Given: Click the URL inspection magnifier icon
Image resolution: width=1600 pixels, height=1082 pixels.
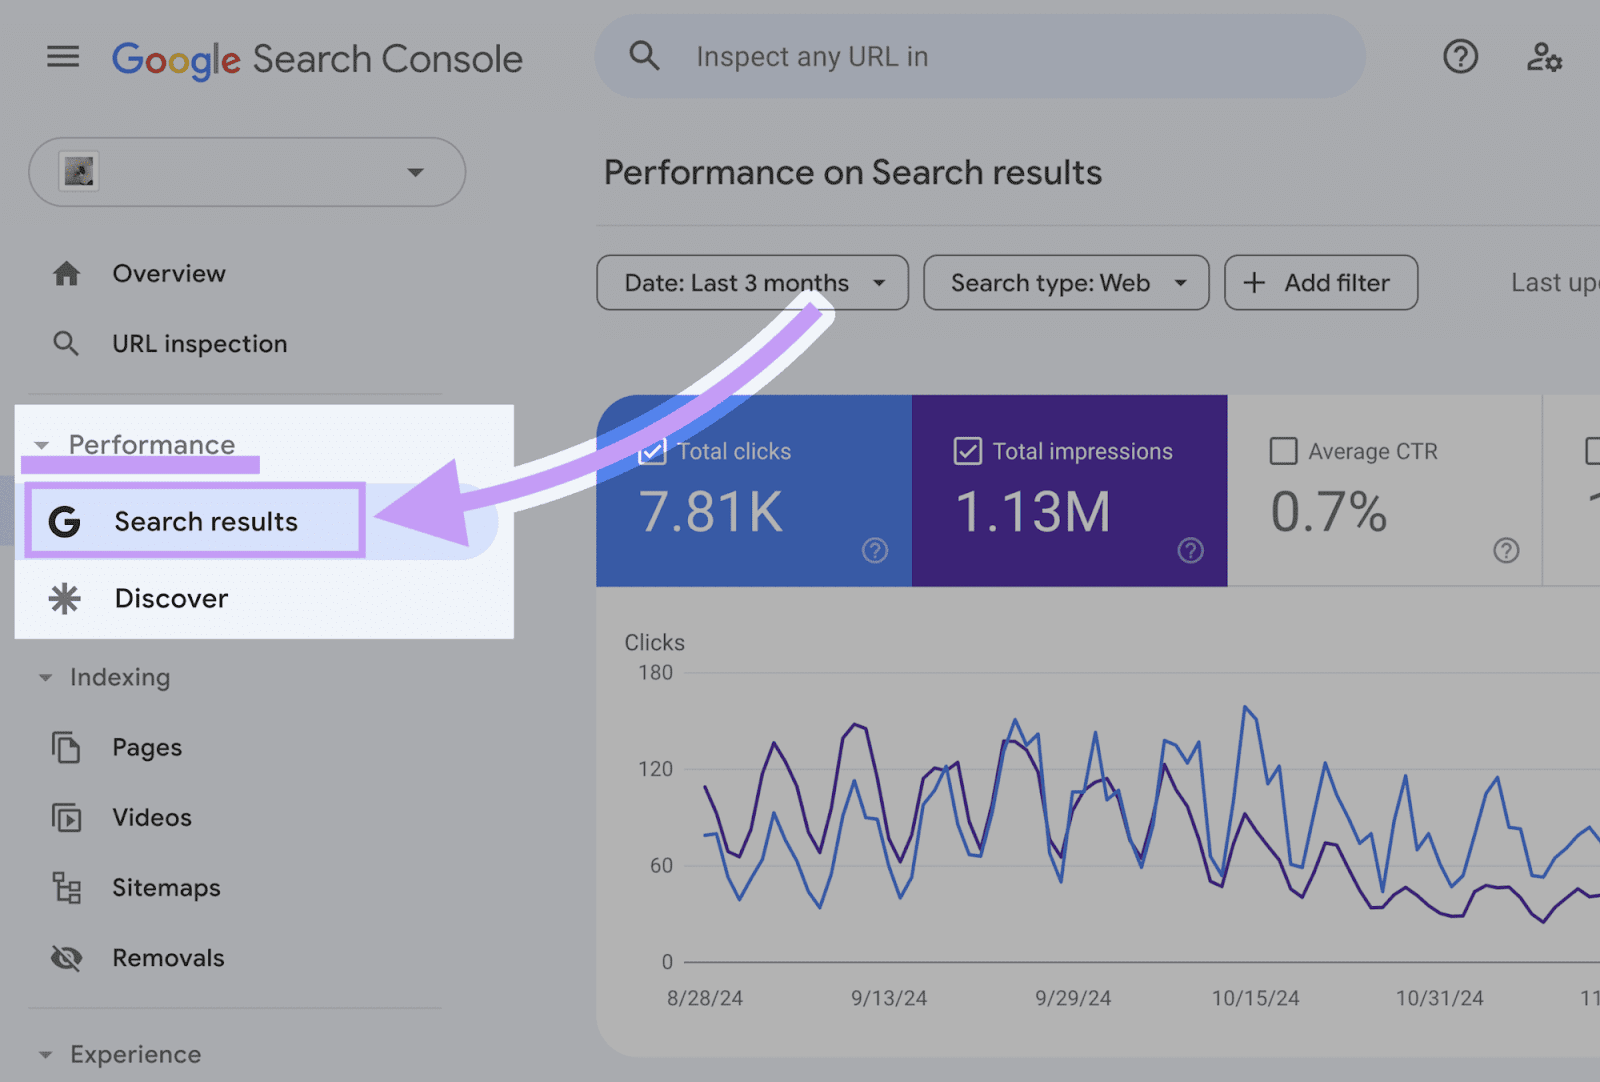Looking at the screenshot, I should (x=66, y=343).
